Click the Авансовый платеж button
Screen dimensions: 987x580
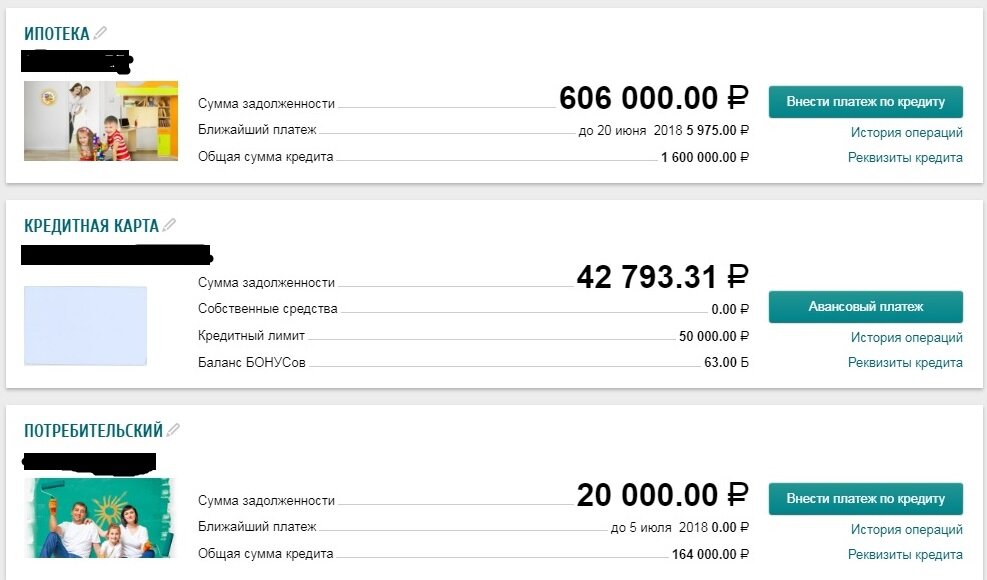click(x=866, y=307)
